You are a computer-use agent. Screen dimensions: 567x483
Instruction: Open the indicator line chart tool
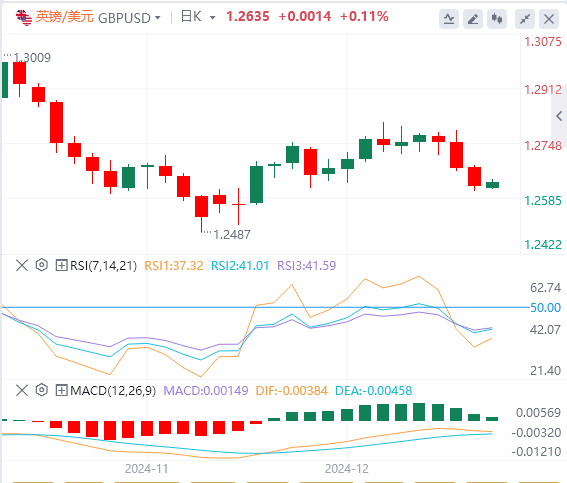(x=449, y=19)
